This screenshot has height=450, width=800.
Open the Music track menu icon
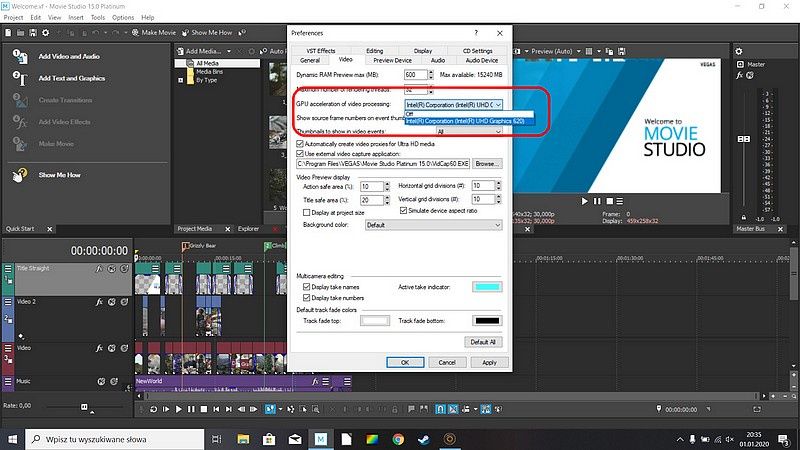tap(8, 381)
